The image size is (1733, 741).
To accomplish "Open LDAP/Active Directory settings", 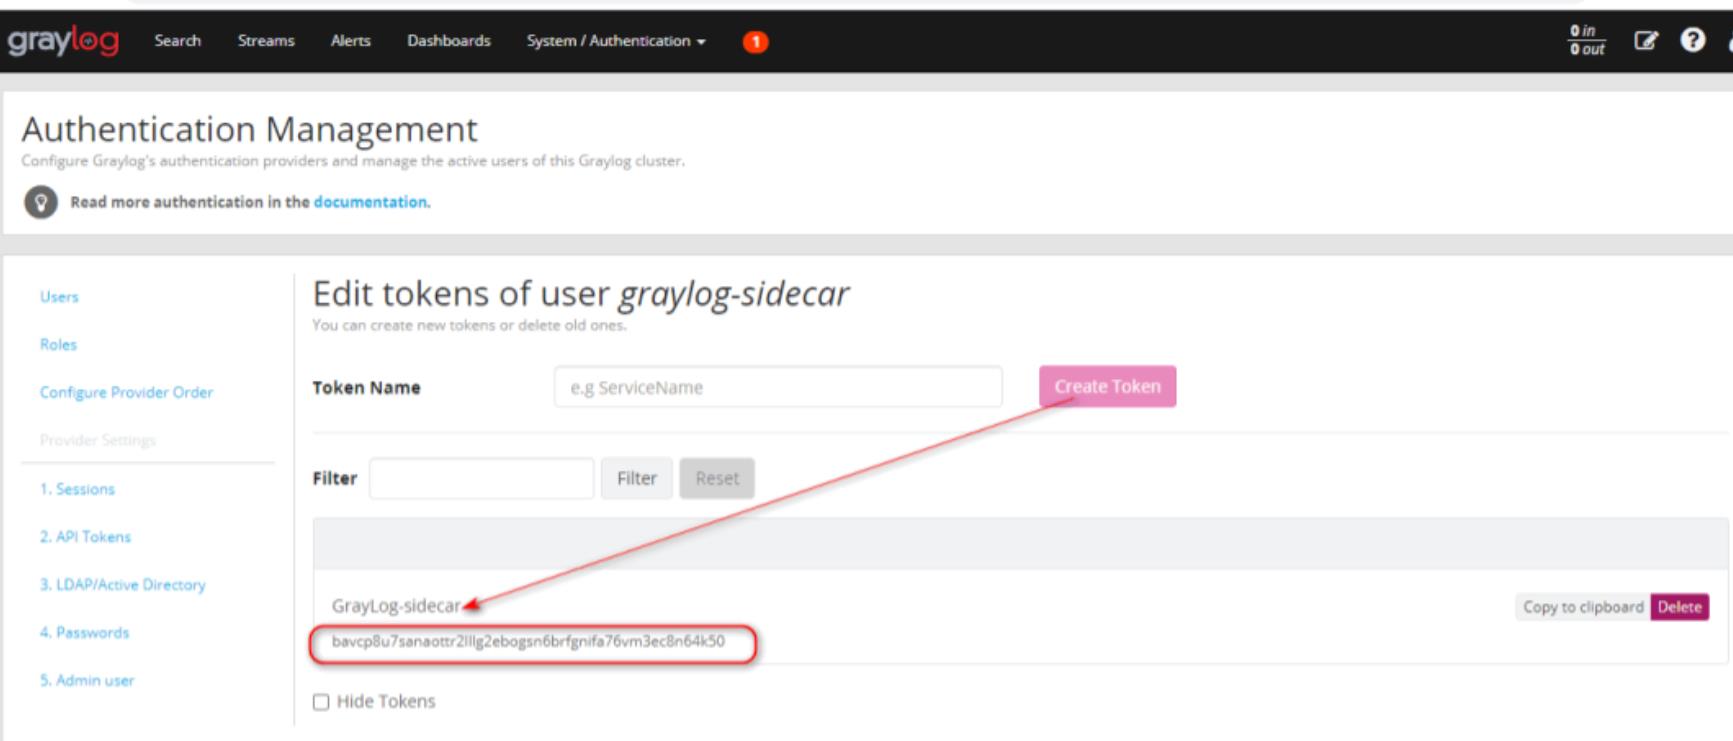I will pos(123,585).
